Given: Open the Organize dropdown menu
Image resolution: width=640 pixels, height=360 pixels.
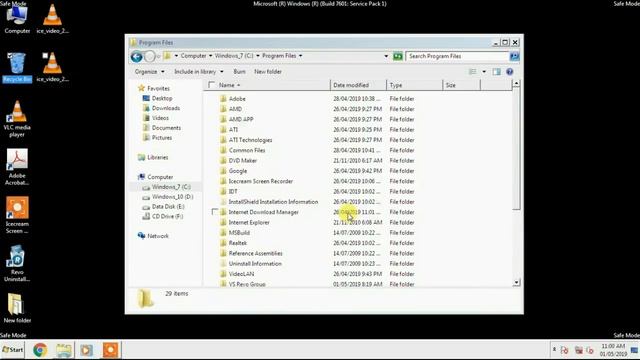Looking at the screenshot, I should click(x=149, y=72).
